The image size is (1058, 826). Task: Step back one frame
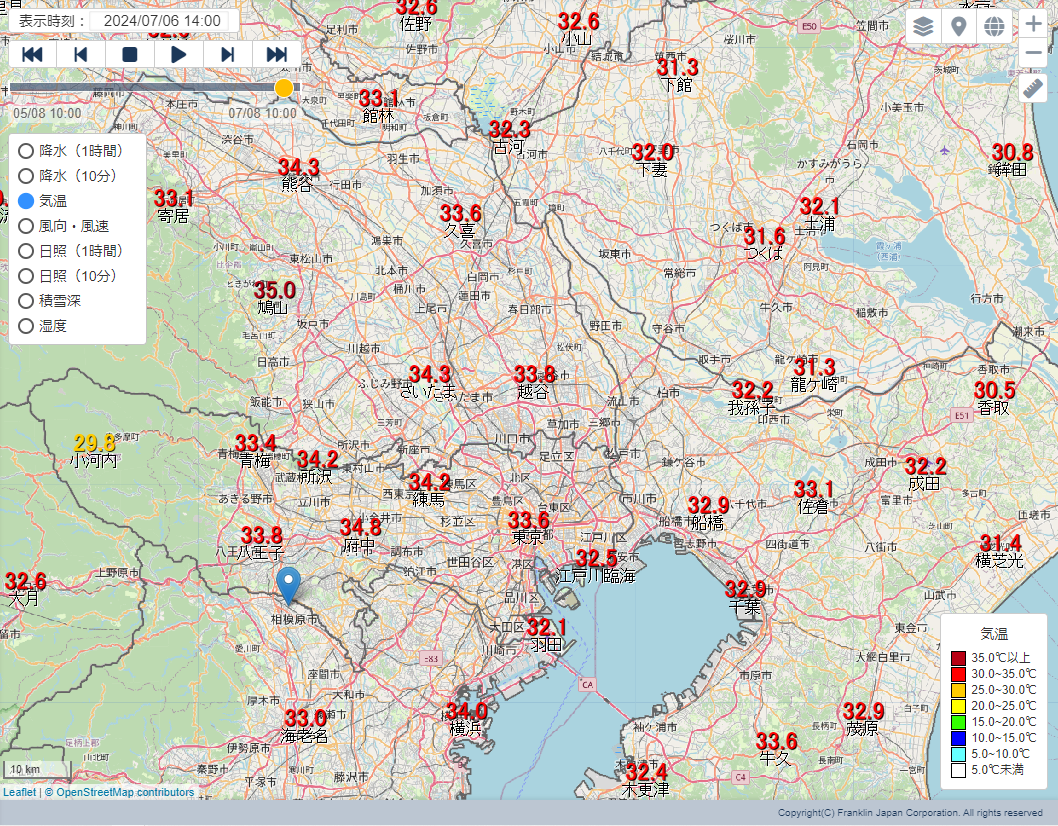pyautogui.click(x=81, y=54)
